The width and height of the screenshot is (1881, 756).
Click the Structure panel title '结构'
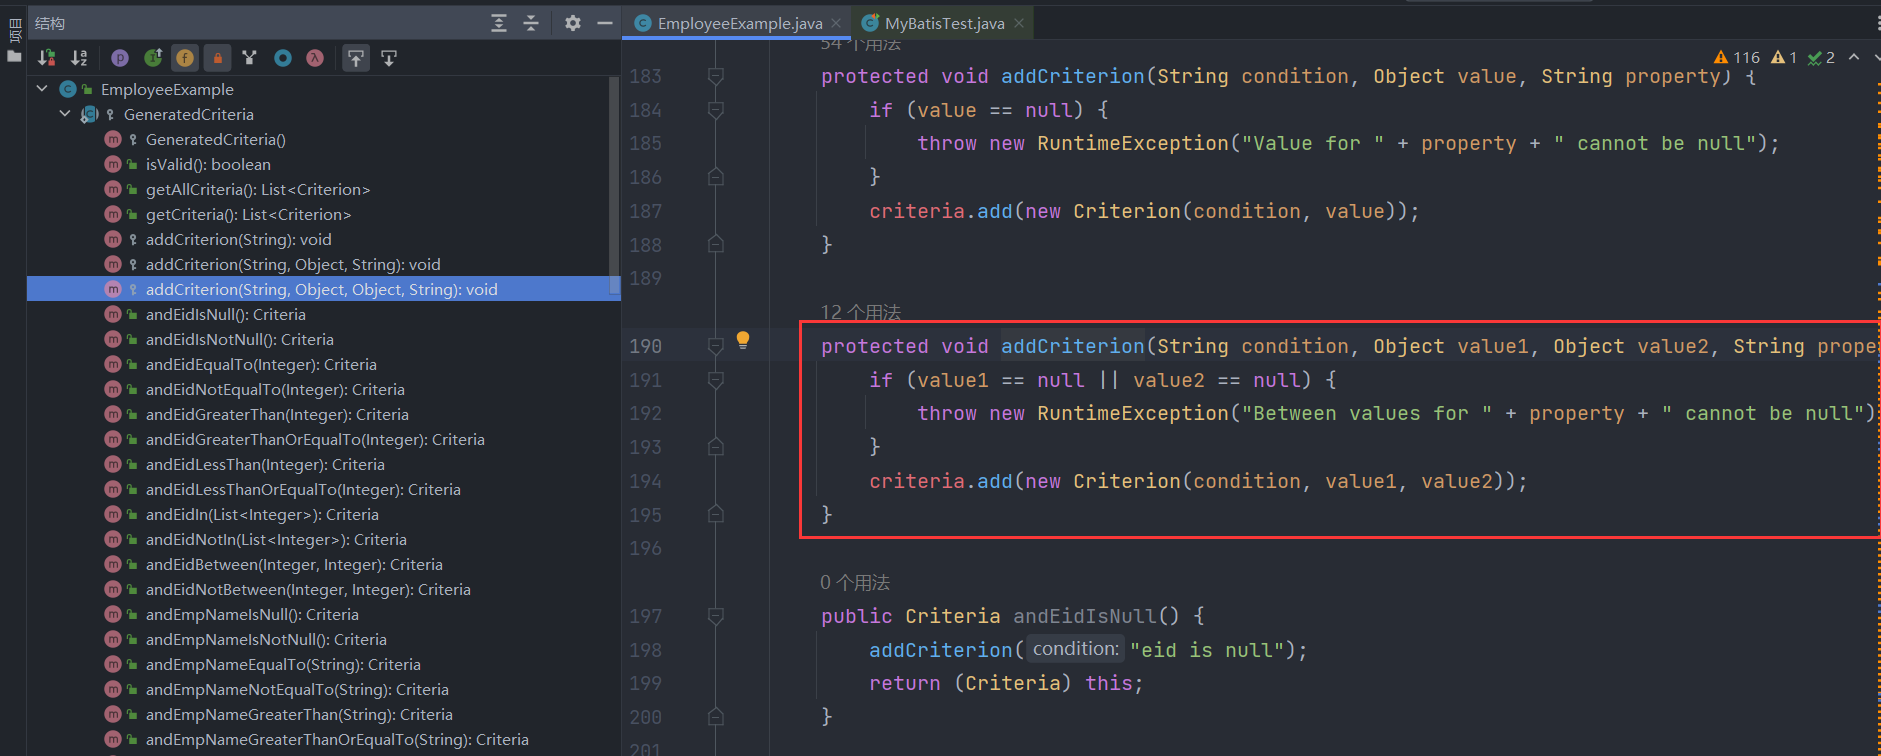[x=49, y=23]
